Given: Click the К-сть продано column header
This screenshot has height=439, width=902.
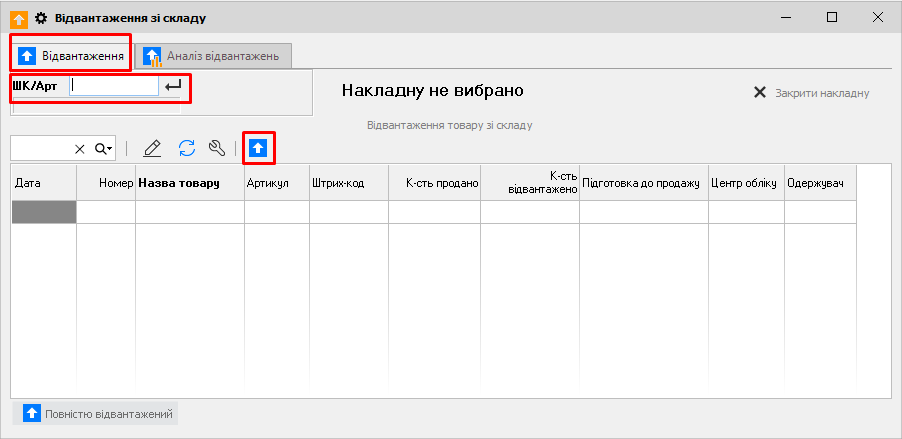Looking at the screenshot, I should point(434,183).
